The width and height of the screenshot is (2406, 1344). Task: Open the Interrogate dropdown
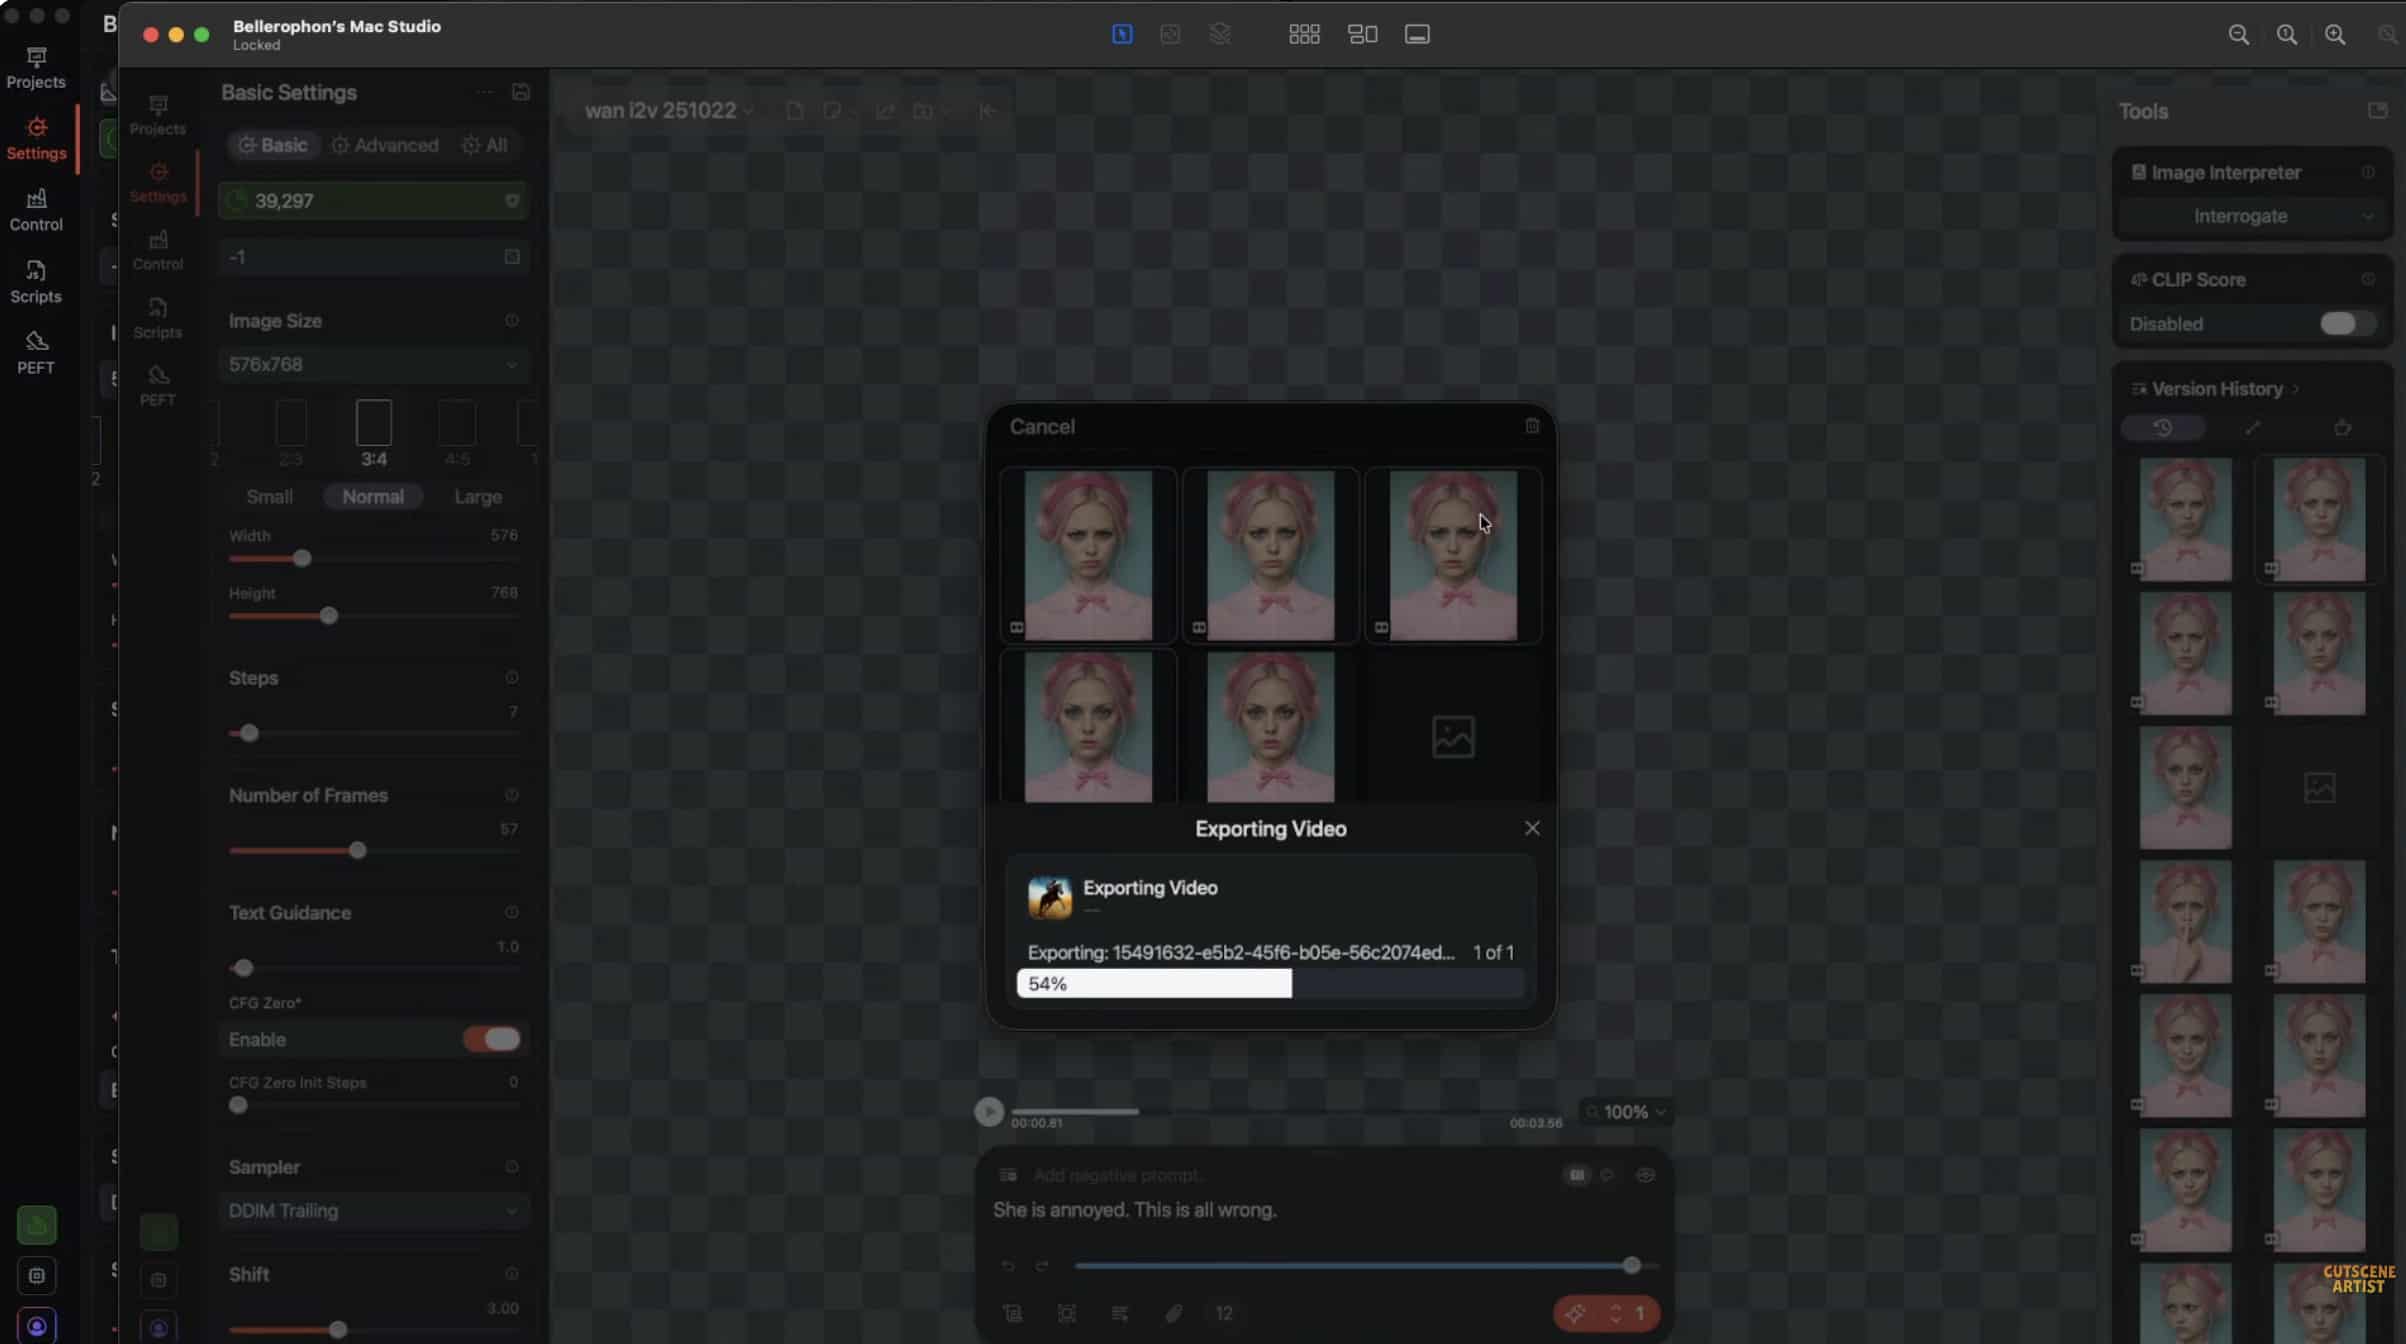pyautogui.click(x=2250, y=216)
